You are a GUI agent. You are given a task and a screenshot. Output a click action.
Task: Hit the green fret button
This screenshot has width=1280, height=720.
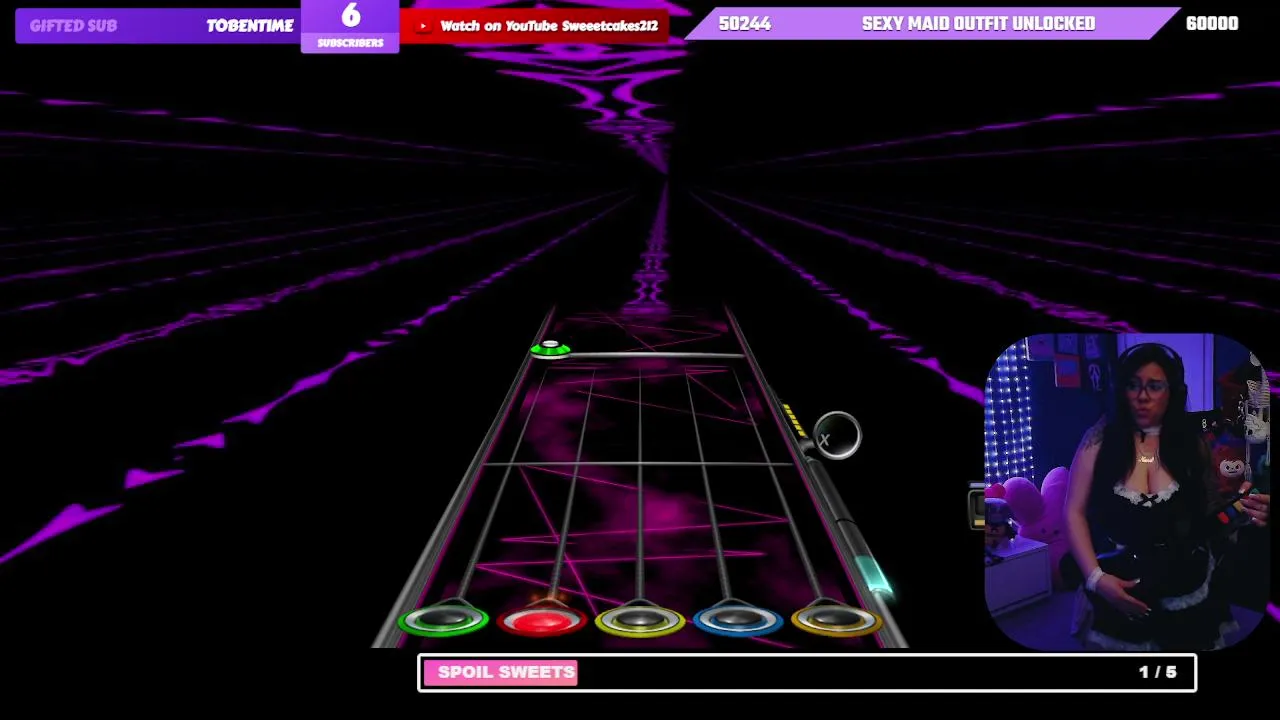click(443, 621)
